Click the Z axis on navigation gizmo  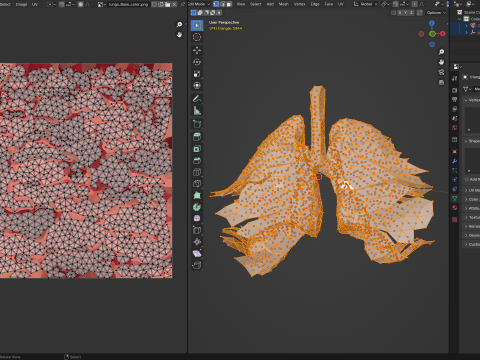(x=432, y=23)
